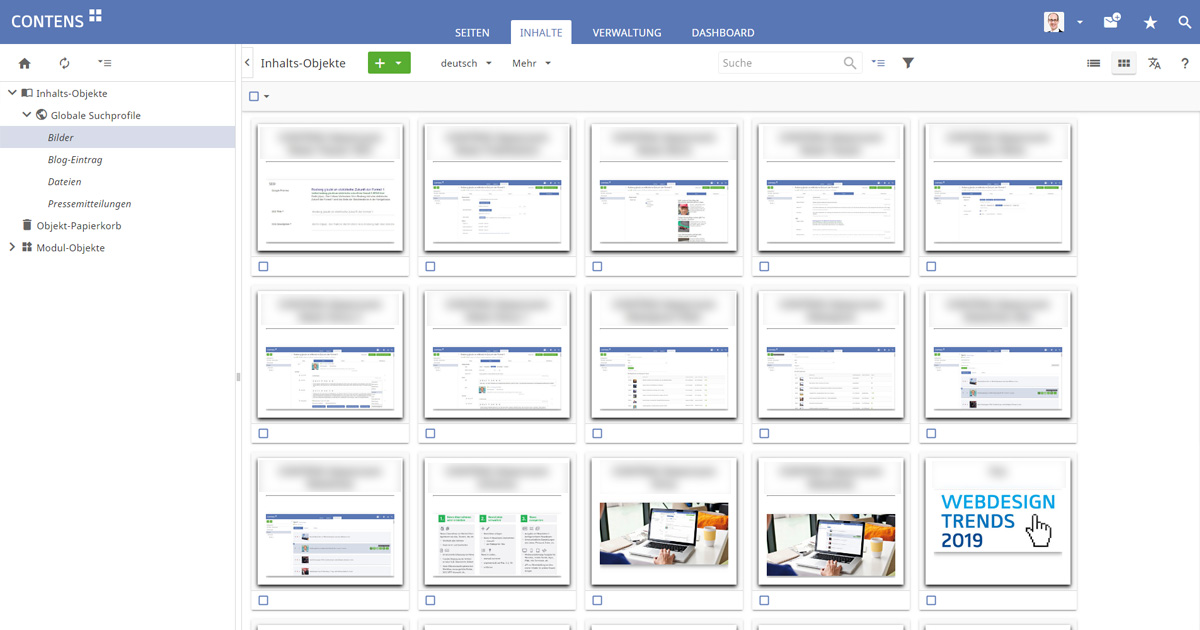Viewport: 1200px width, 630px height.
Task: Collapse the sidebar with left chevron
Action: [x=247, y=63]
